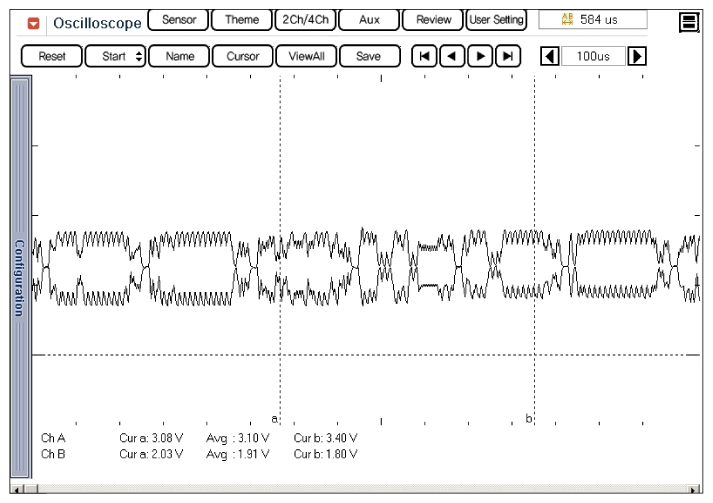713x503 pixels.
Task: Expand the Configuration side panel
Action: point(19,277)
